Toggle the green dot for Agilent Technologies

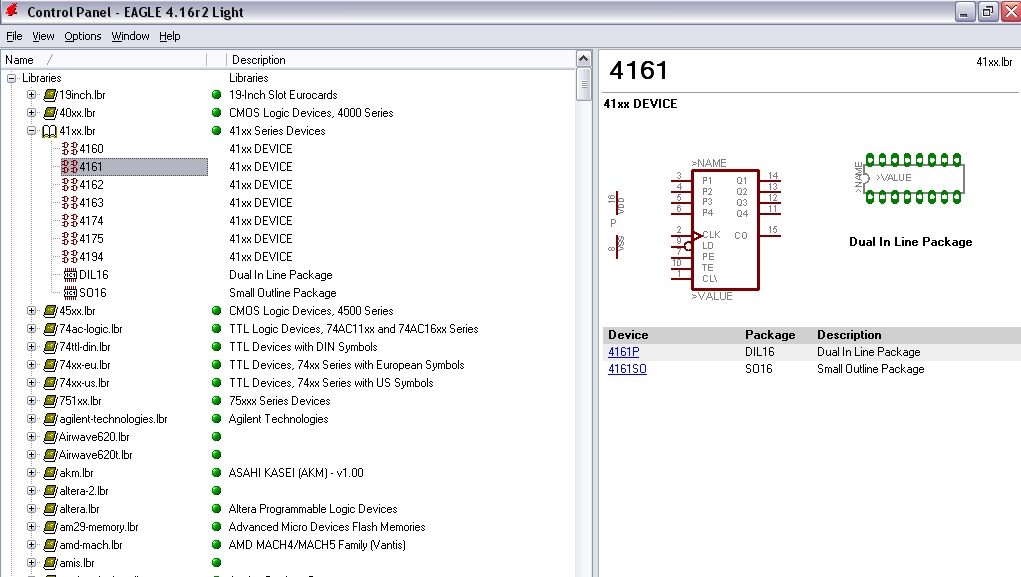pyautogui.click(x=217, y=419)
